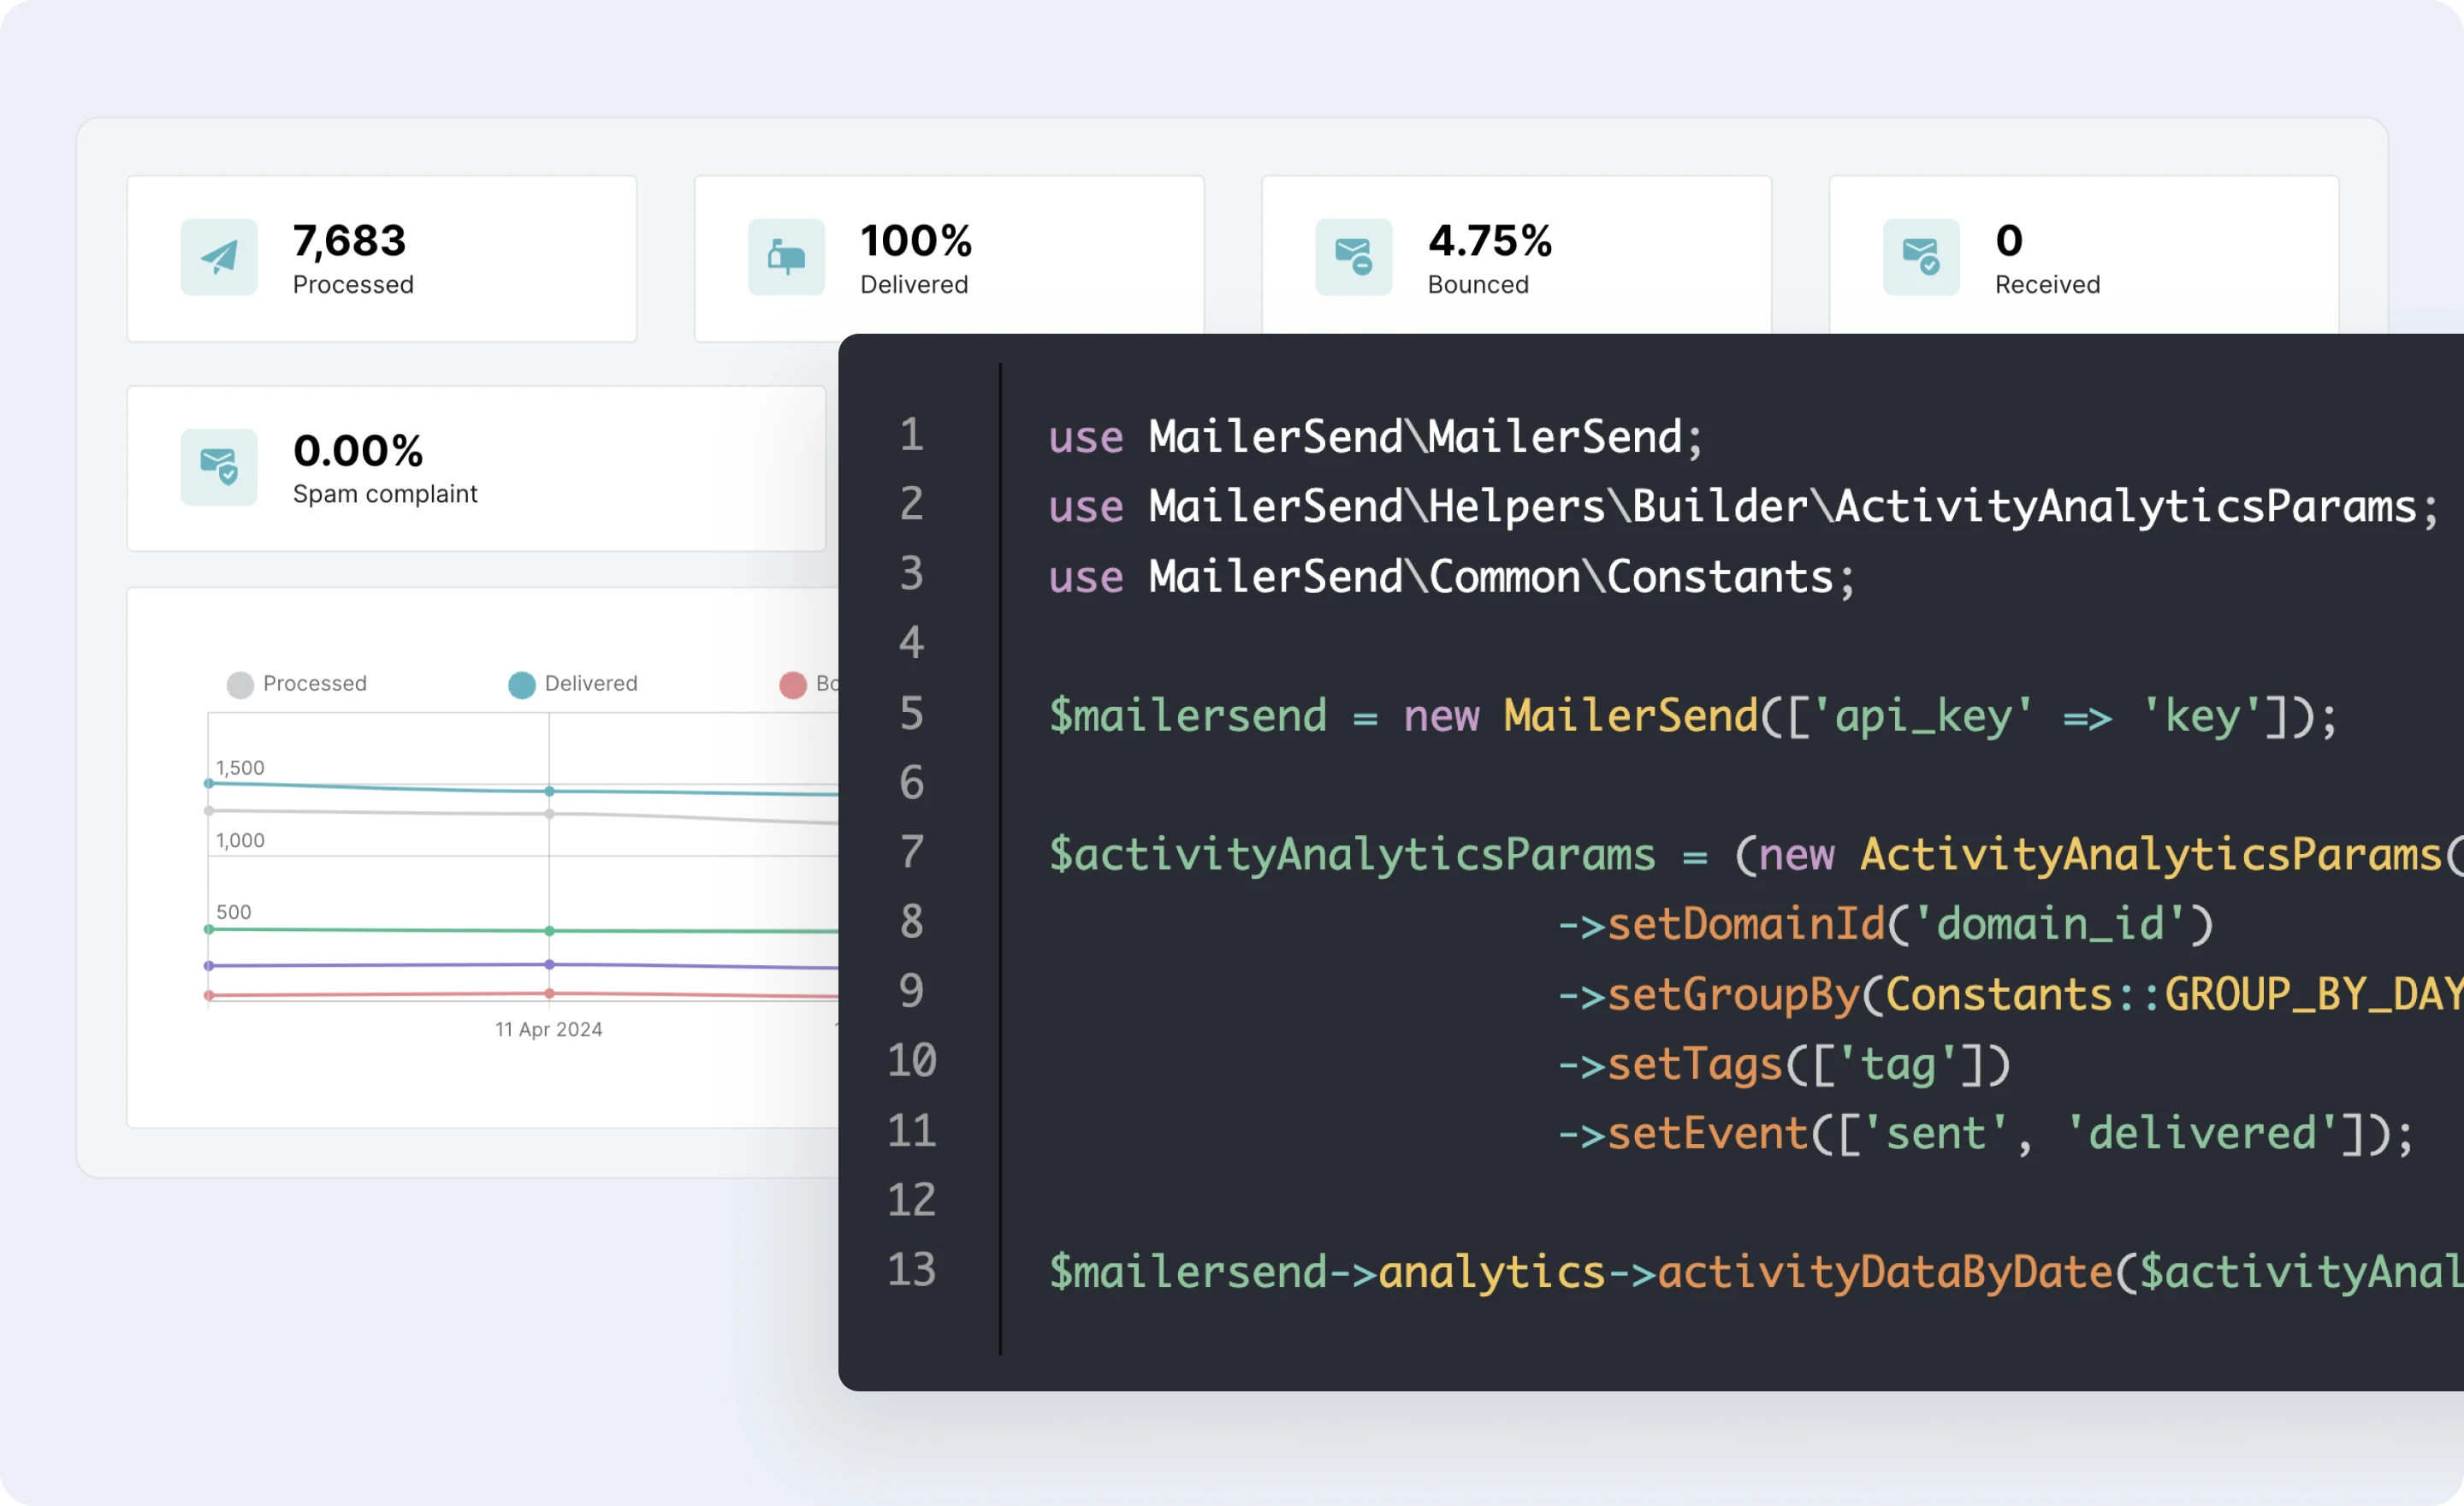The height and width of the screenshot is (1506, 2464).
Task: Click code line number 7
Action: click(911, 852)
